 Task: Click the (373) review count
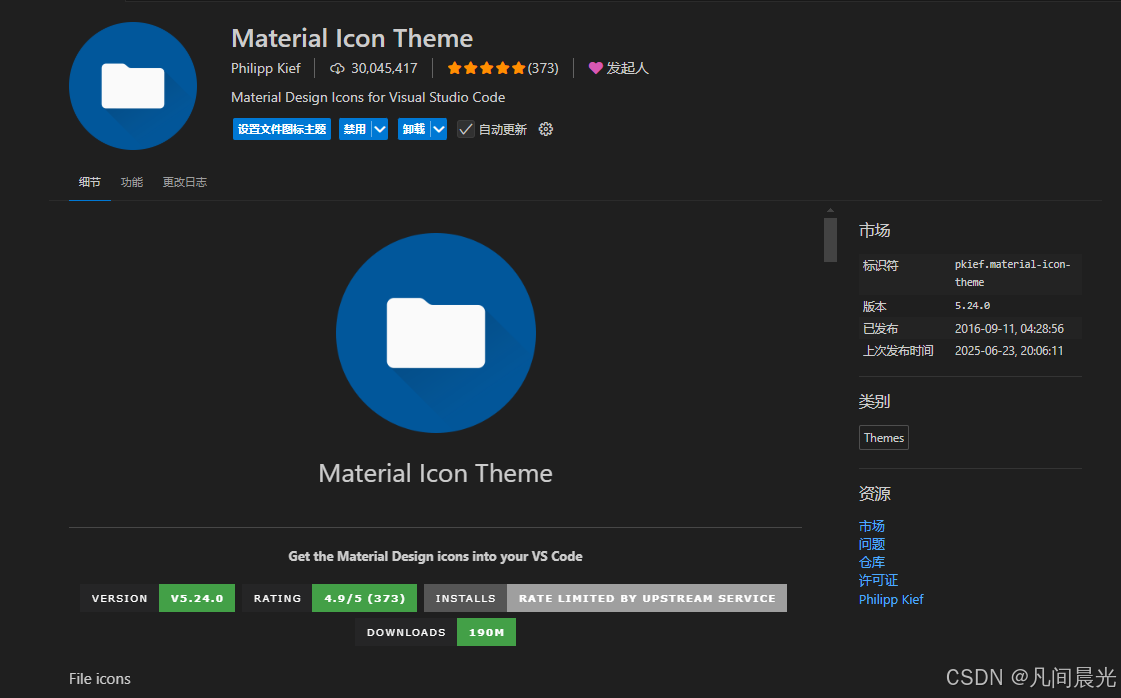543,69
